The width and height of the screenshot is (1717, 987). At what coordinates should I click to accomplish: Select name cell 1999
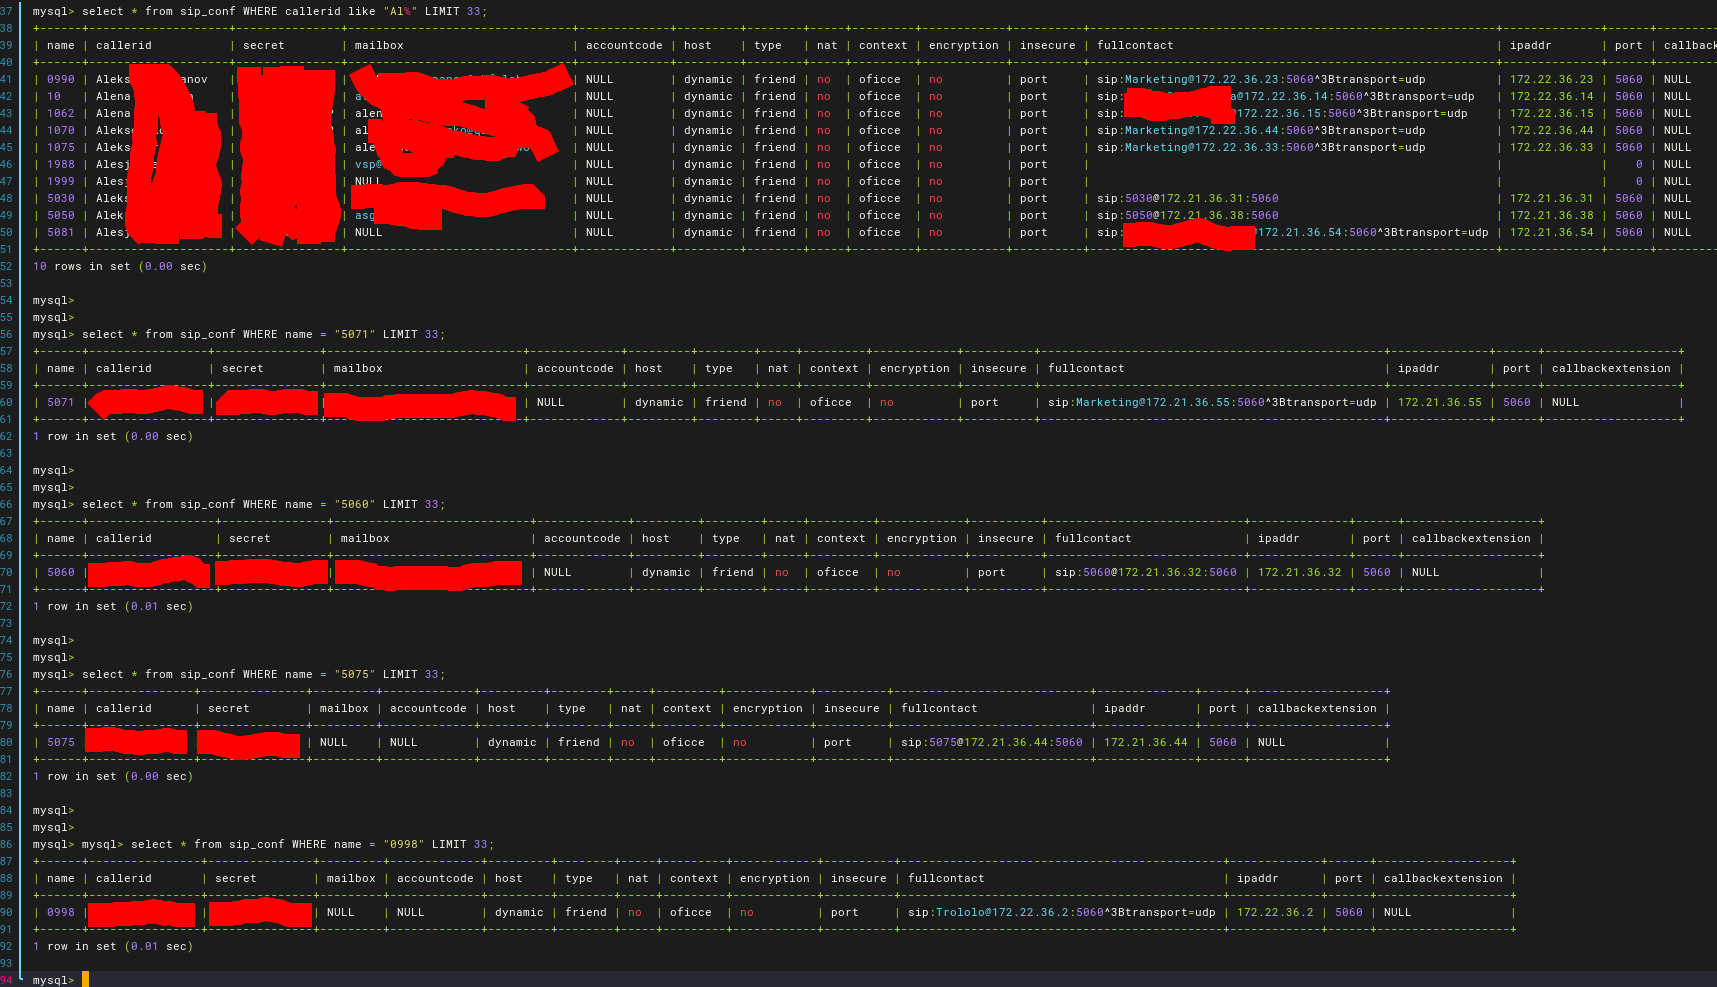click(60, 181)
